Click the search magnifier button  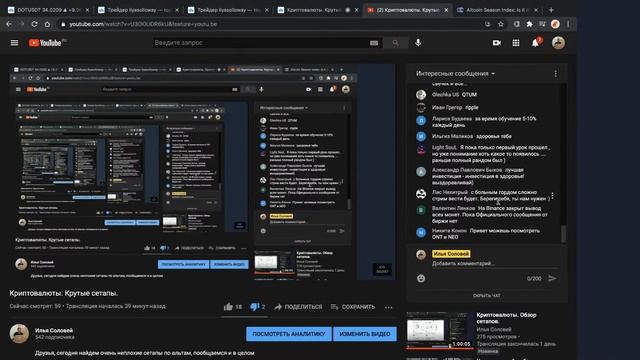(395, 43)
